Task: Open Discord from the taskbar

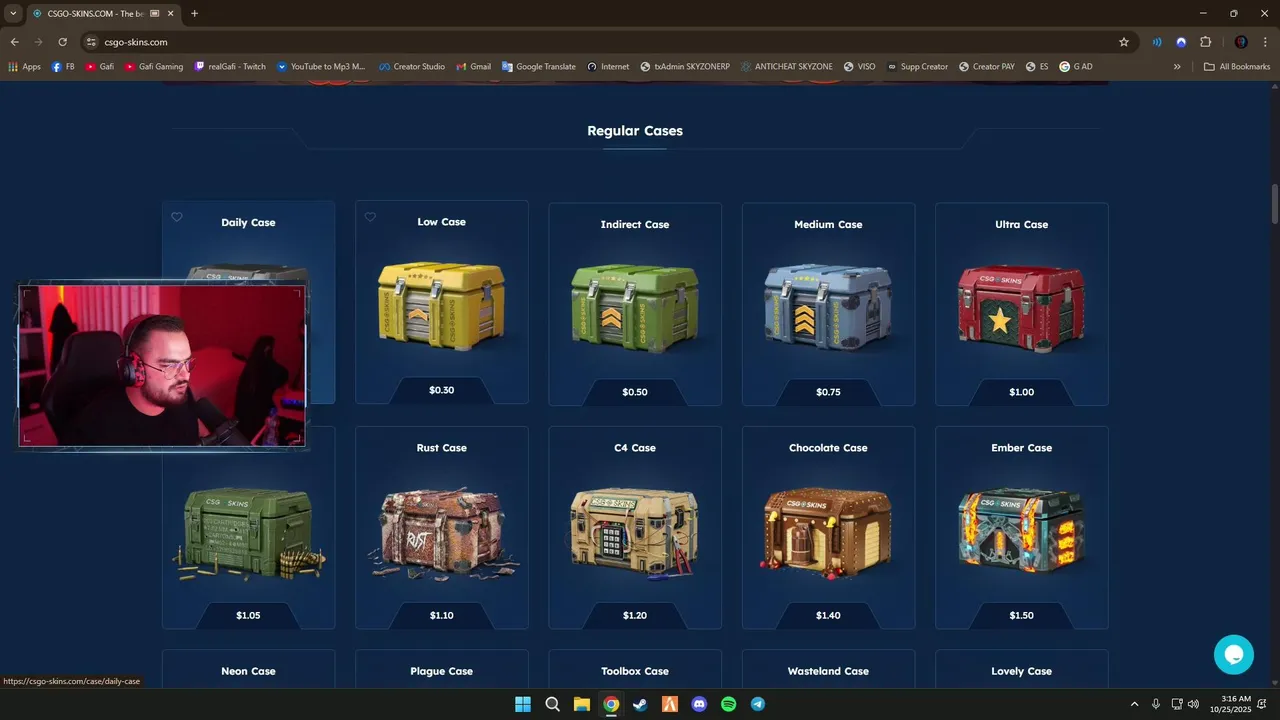Action: click(x=699, y=704)
